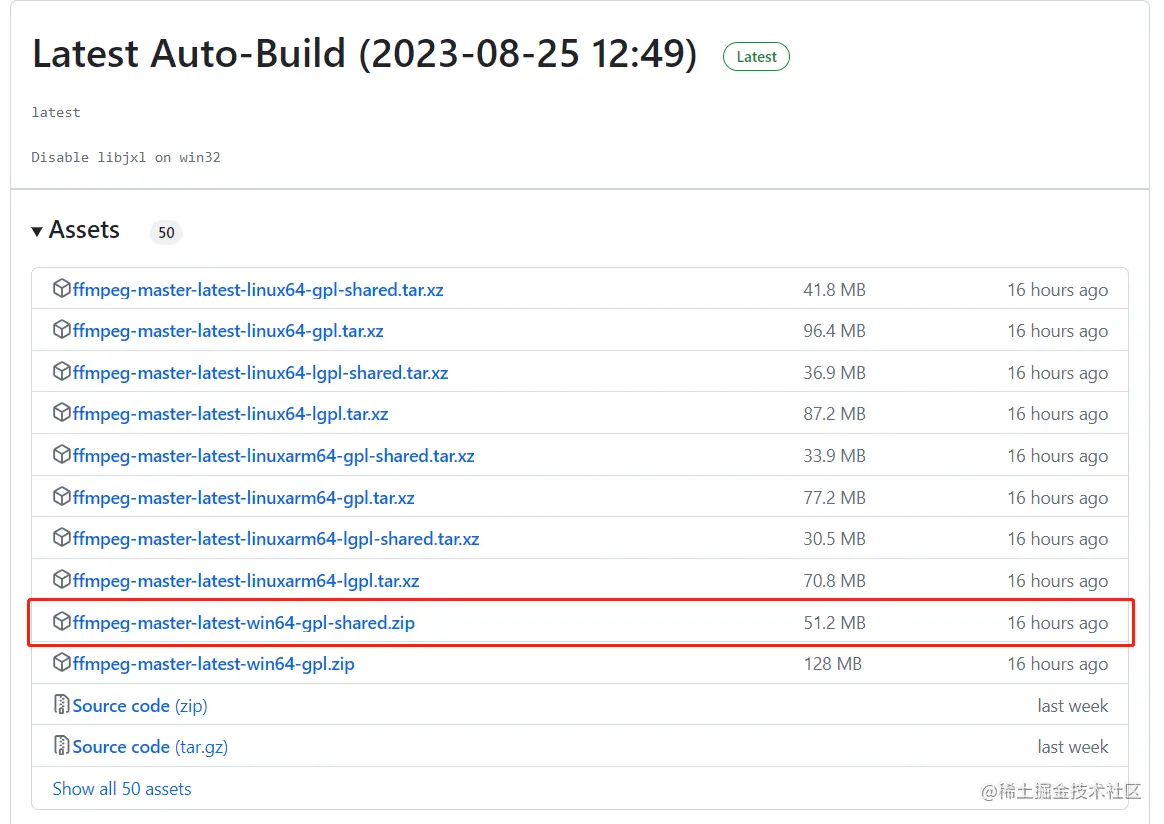Download ffmpeg-master-latest-linuxarm64-lgpl-shared.tar.xz
The height and width of the screenshot is (824, 1164).
(276, 540)
